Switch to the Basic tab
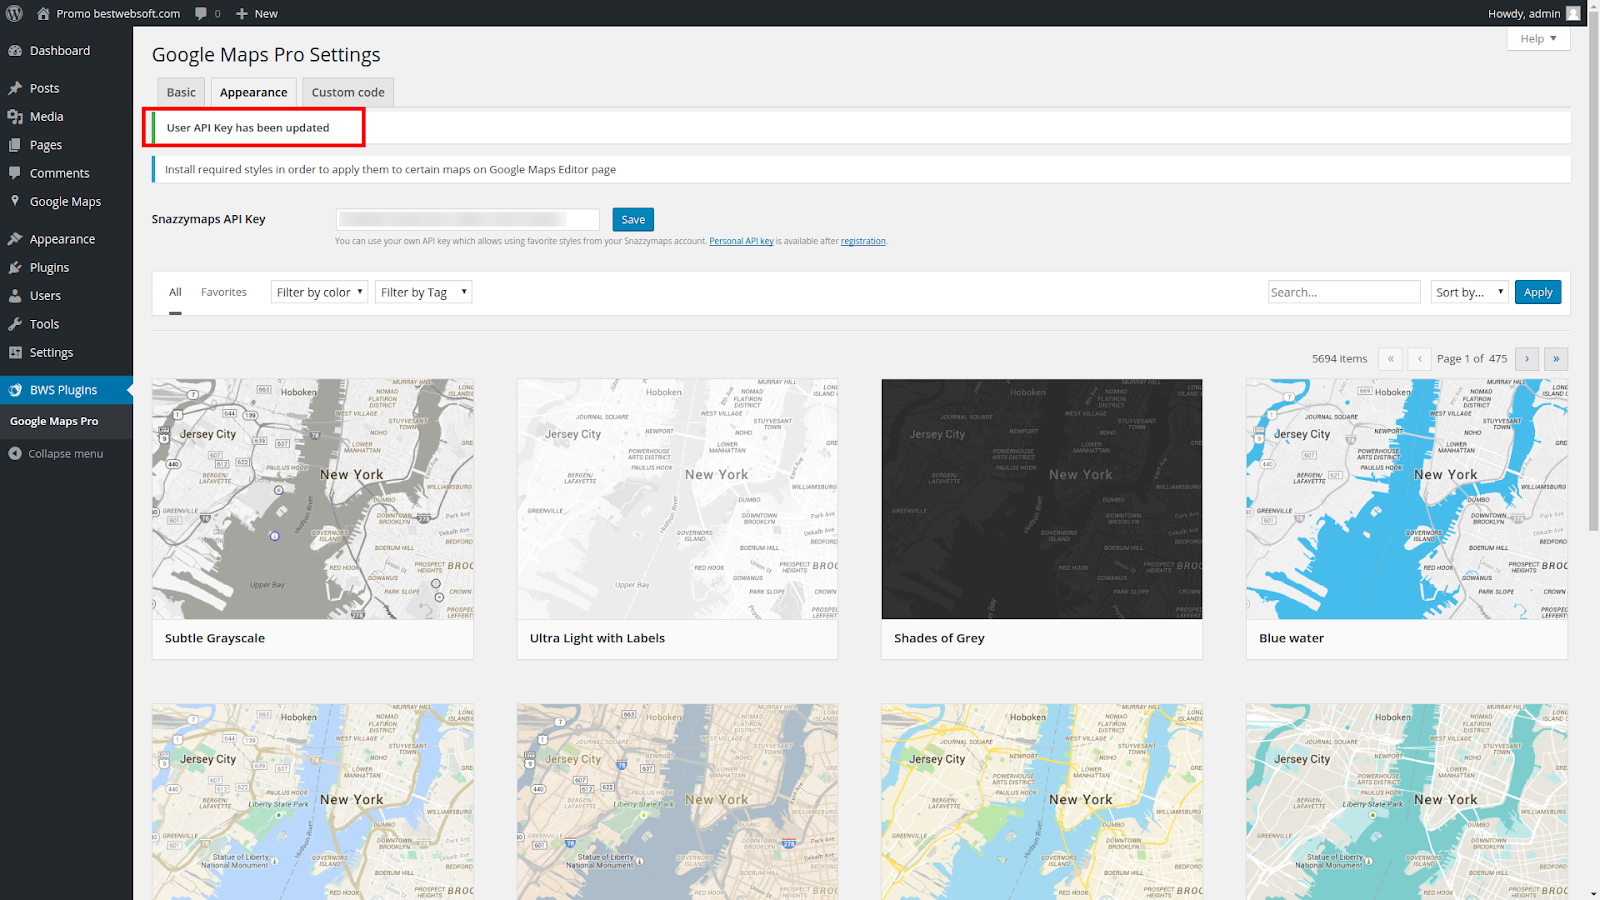 click(181, 92)
